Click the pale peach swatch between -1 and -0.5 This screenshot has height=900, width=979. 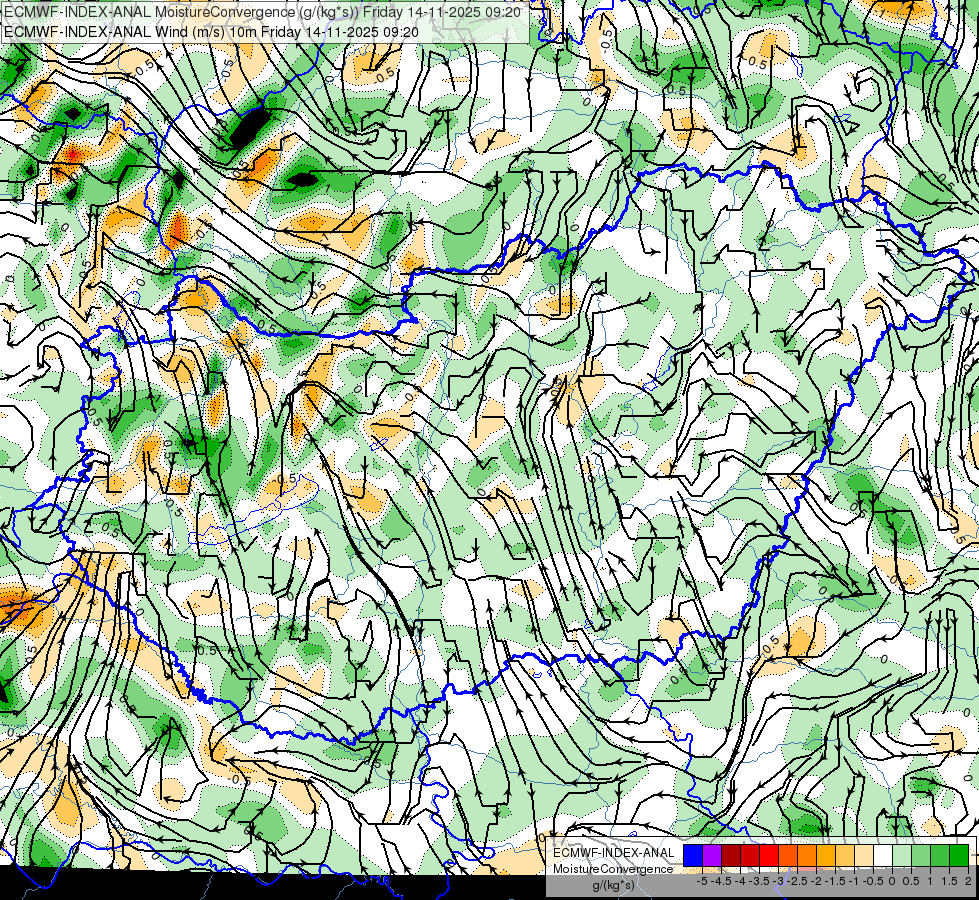click(x=863, y=856)
